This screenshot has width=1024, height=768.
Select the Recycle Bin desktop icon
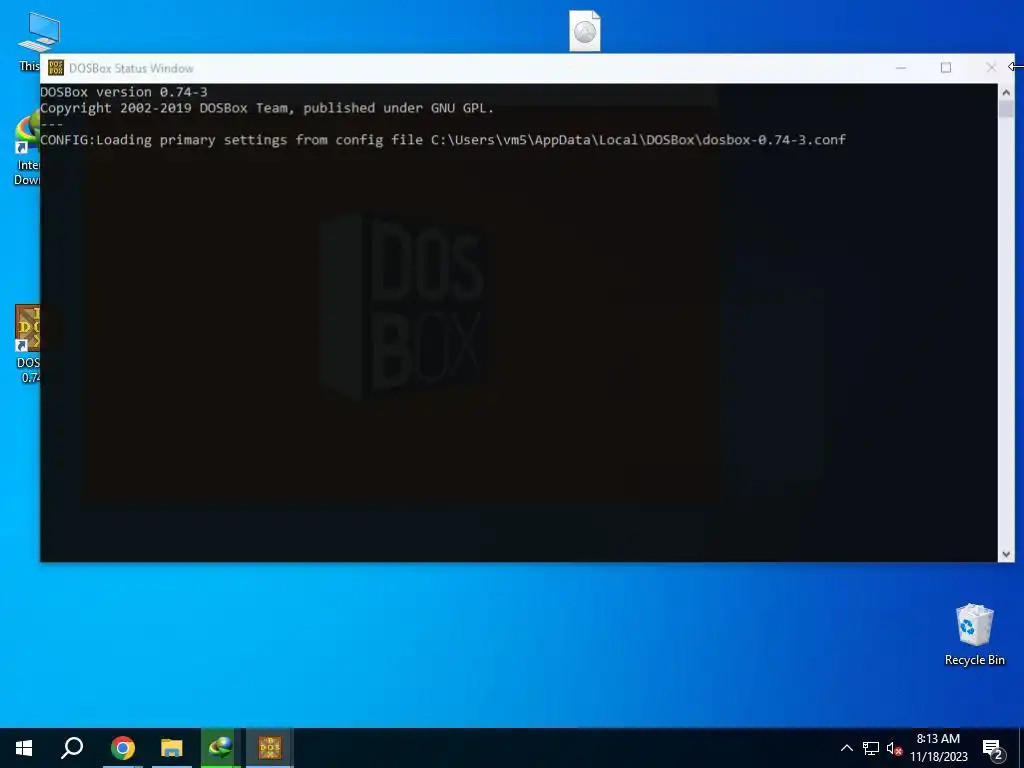point(974,635)
